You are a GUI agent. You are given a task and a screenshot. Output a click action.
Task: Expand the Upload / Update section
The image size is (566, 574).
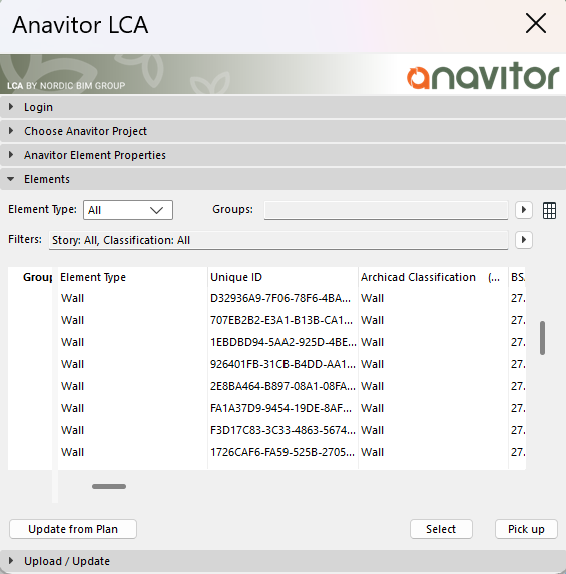[283, 561]
